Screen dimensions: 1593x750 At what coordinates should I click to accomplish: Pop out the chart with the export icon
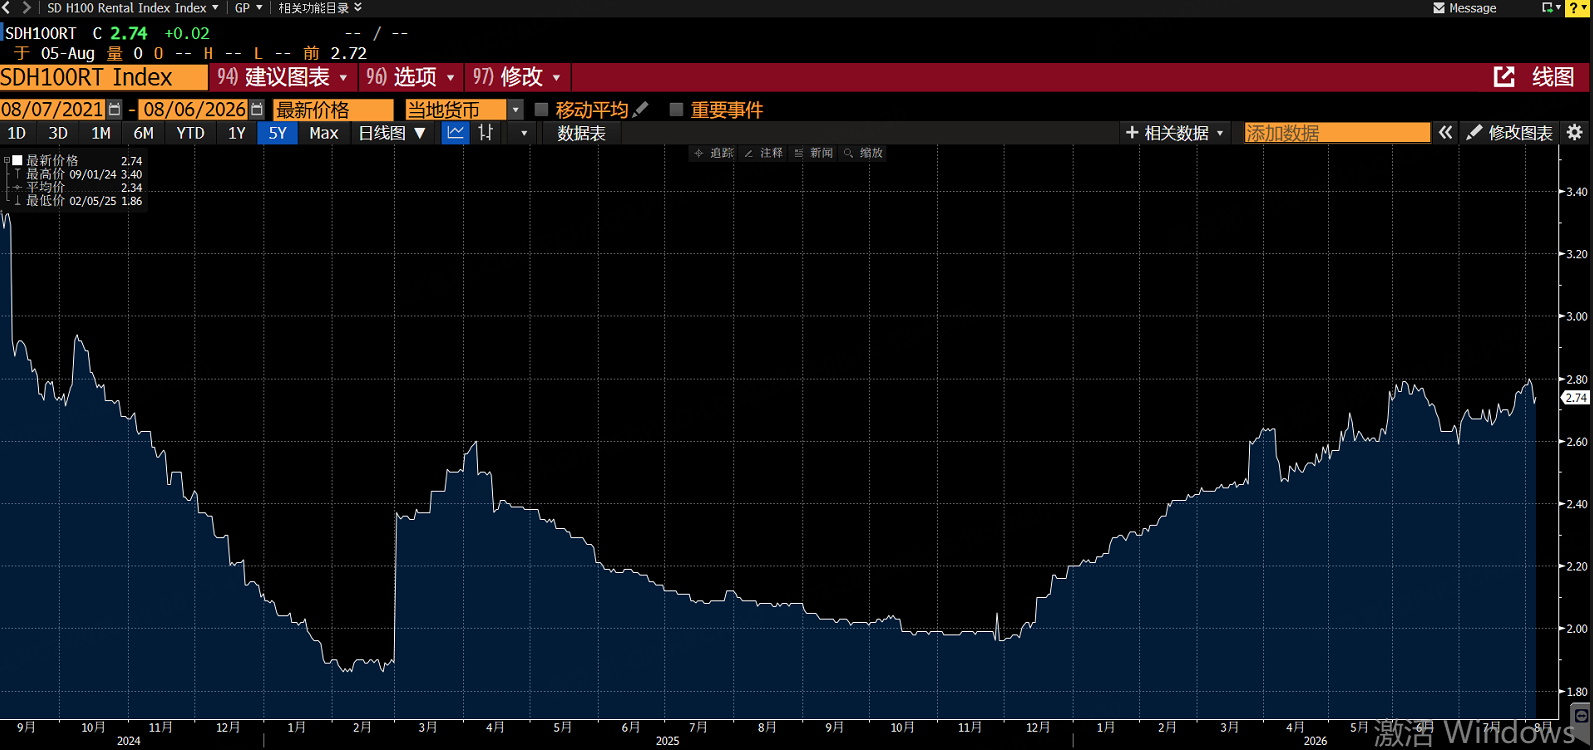[x=1504, y=77]
